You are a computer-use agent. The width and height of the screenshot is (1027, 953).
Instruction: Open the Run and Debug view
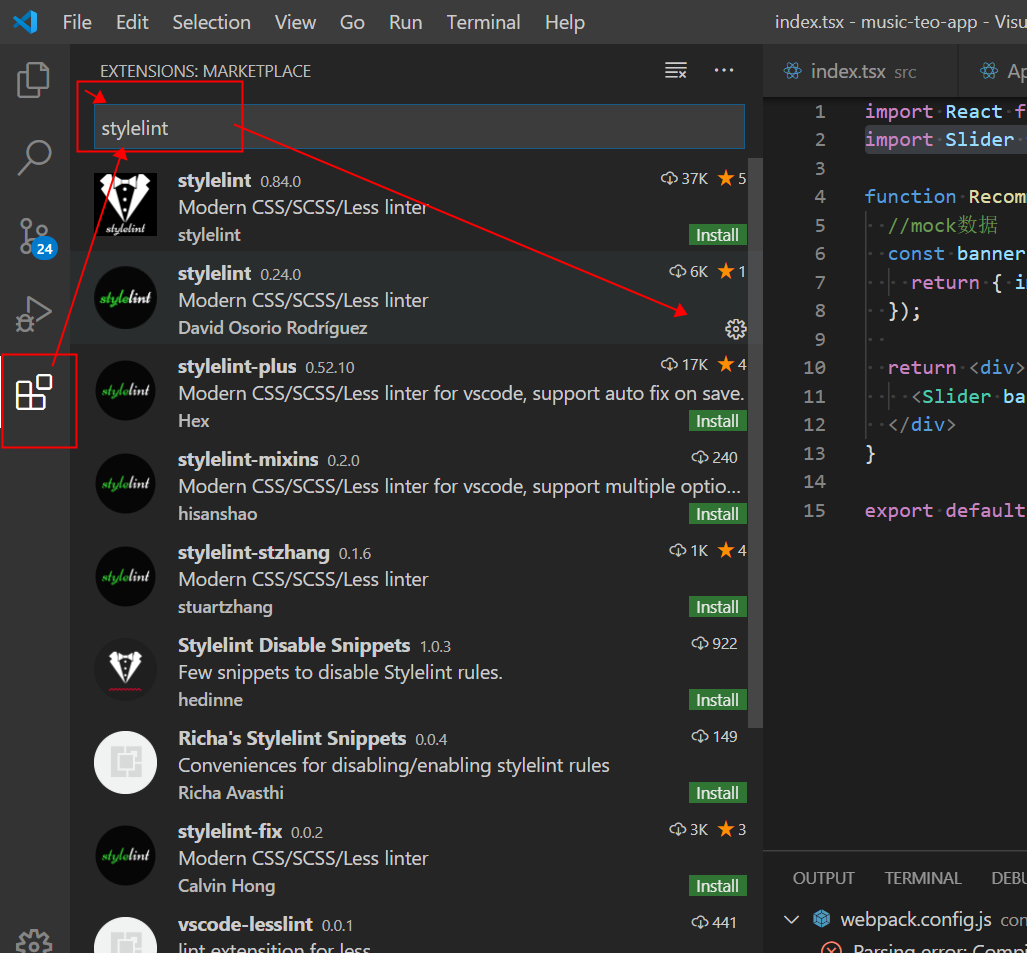(33, 314)
